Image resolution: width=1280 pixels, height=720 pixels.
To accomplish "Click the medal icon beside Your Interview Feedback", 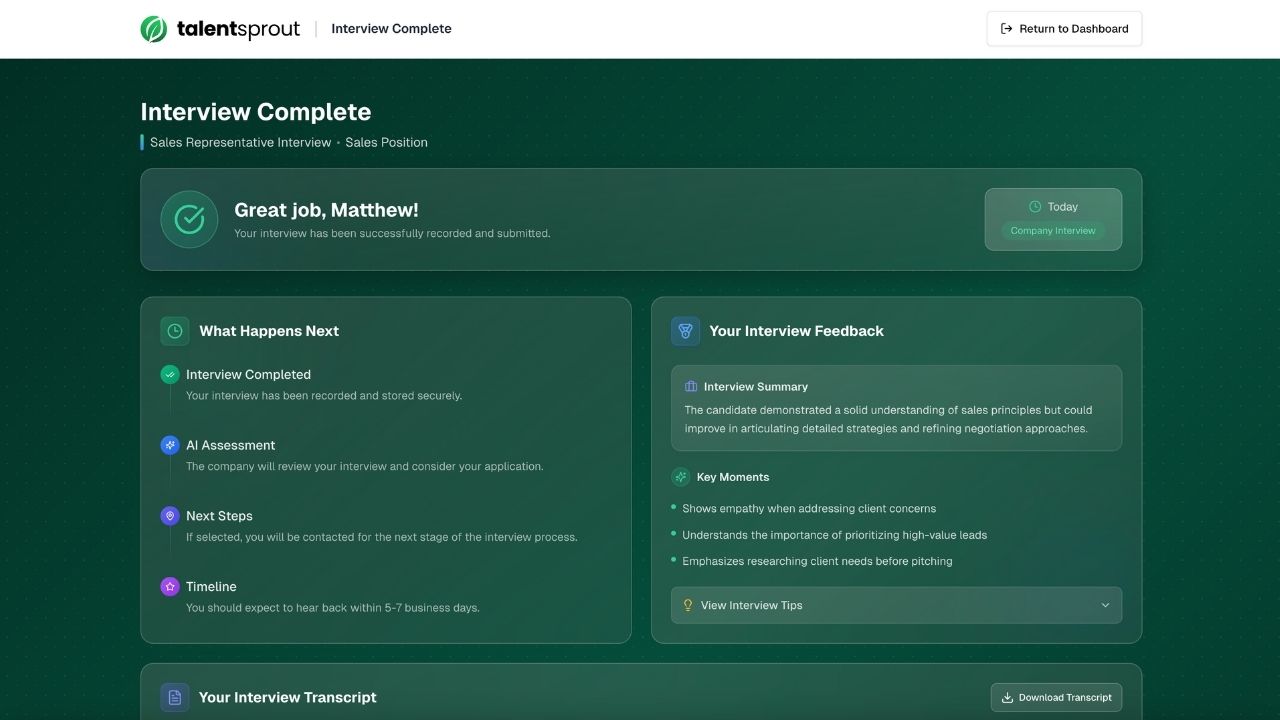I will [x=685, y=331].
